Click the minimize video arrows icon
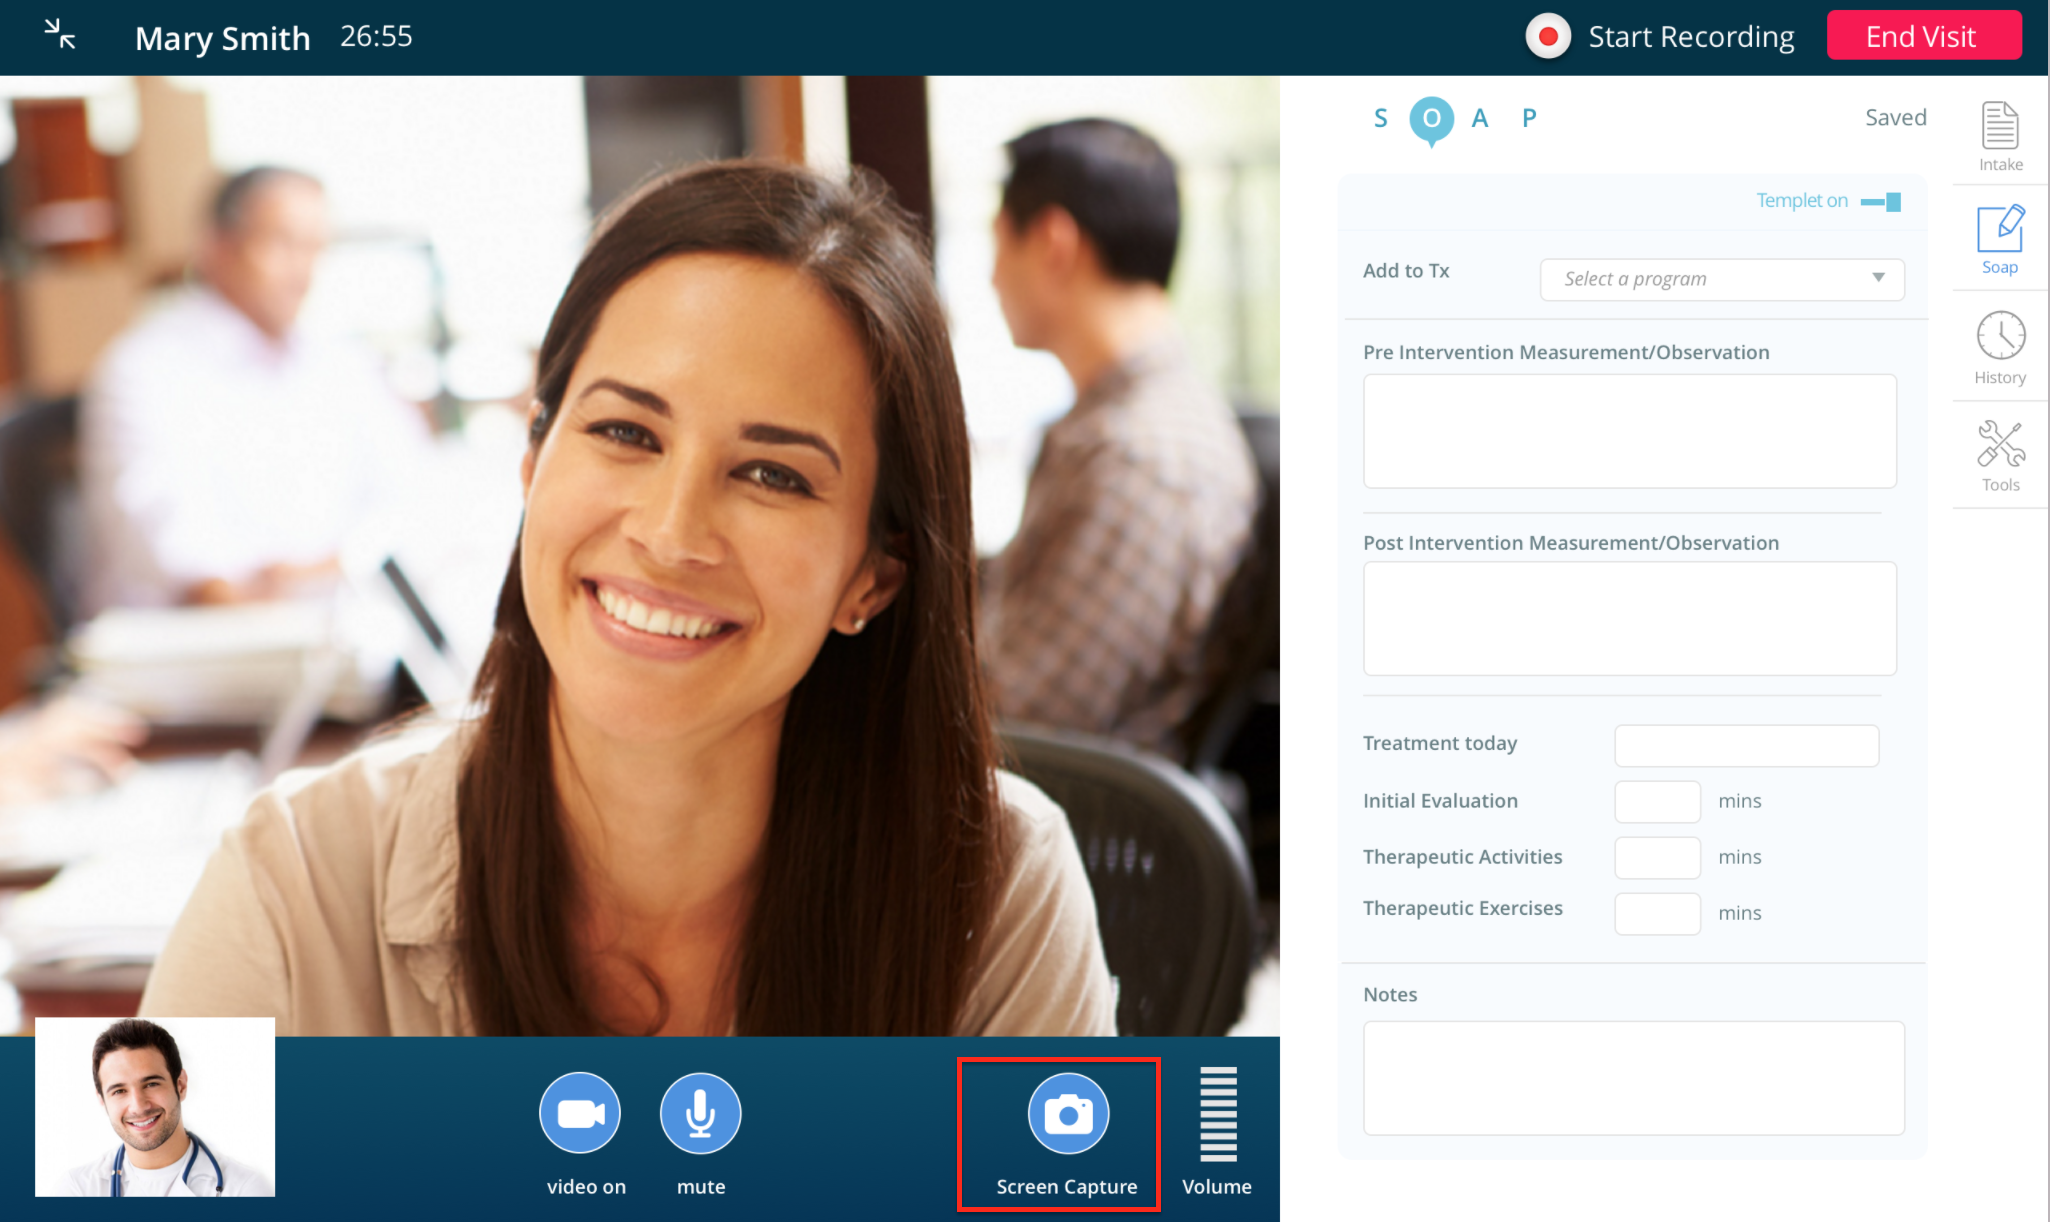Image resolution: width=2050 pixels, height=1222 pixels. click(60, 35)
